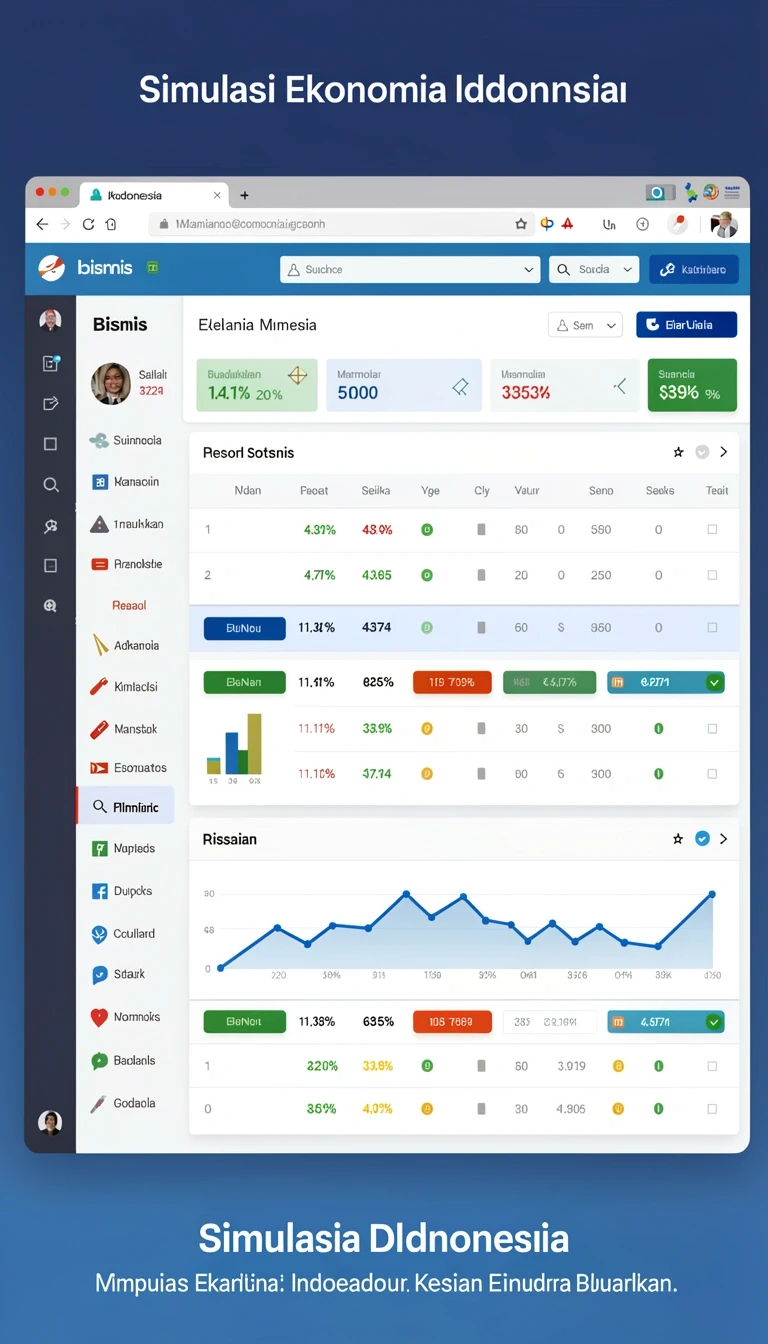Viewport: 768px width, 1344px height.
Task: Switch to the Ikodonesia browser tab
Action: click(x=156, y=195)
